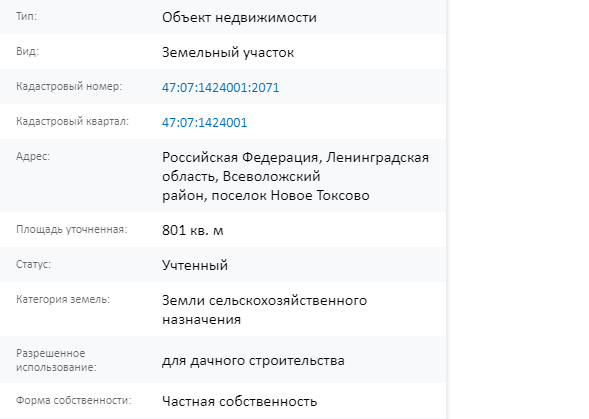Click 'для дачного строительства' value
This screenshot has width=589, height=419.
[x=253, y=360]
